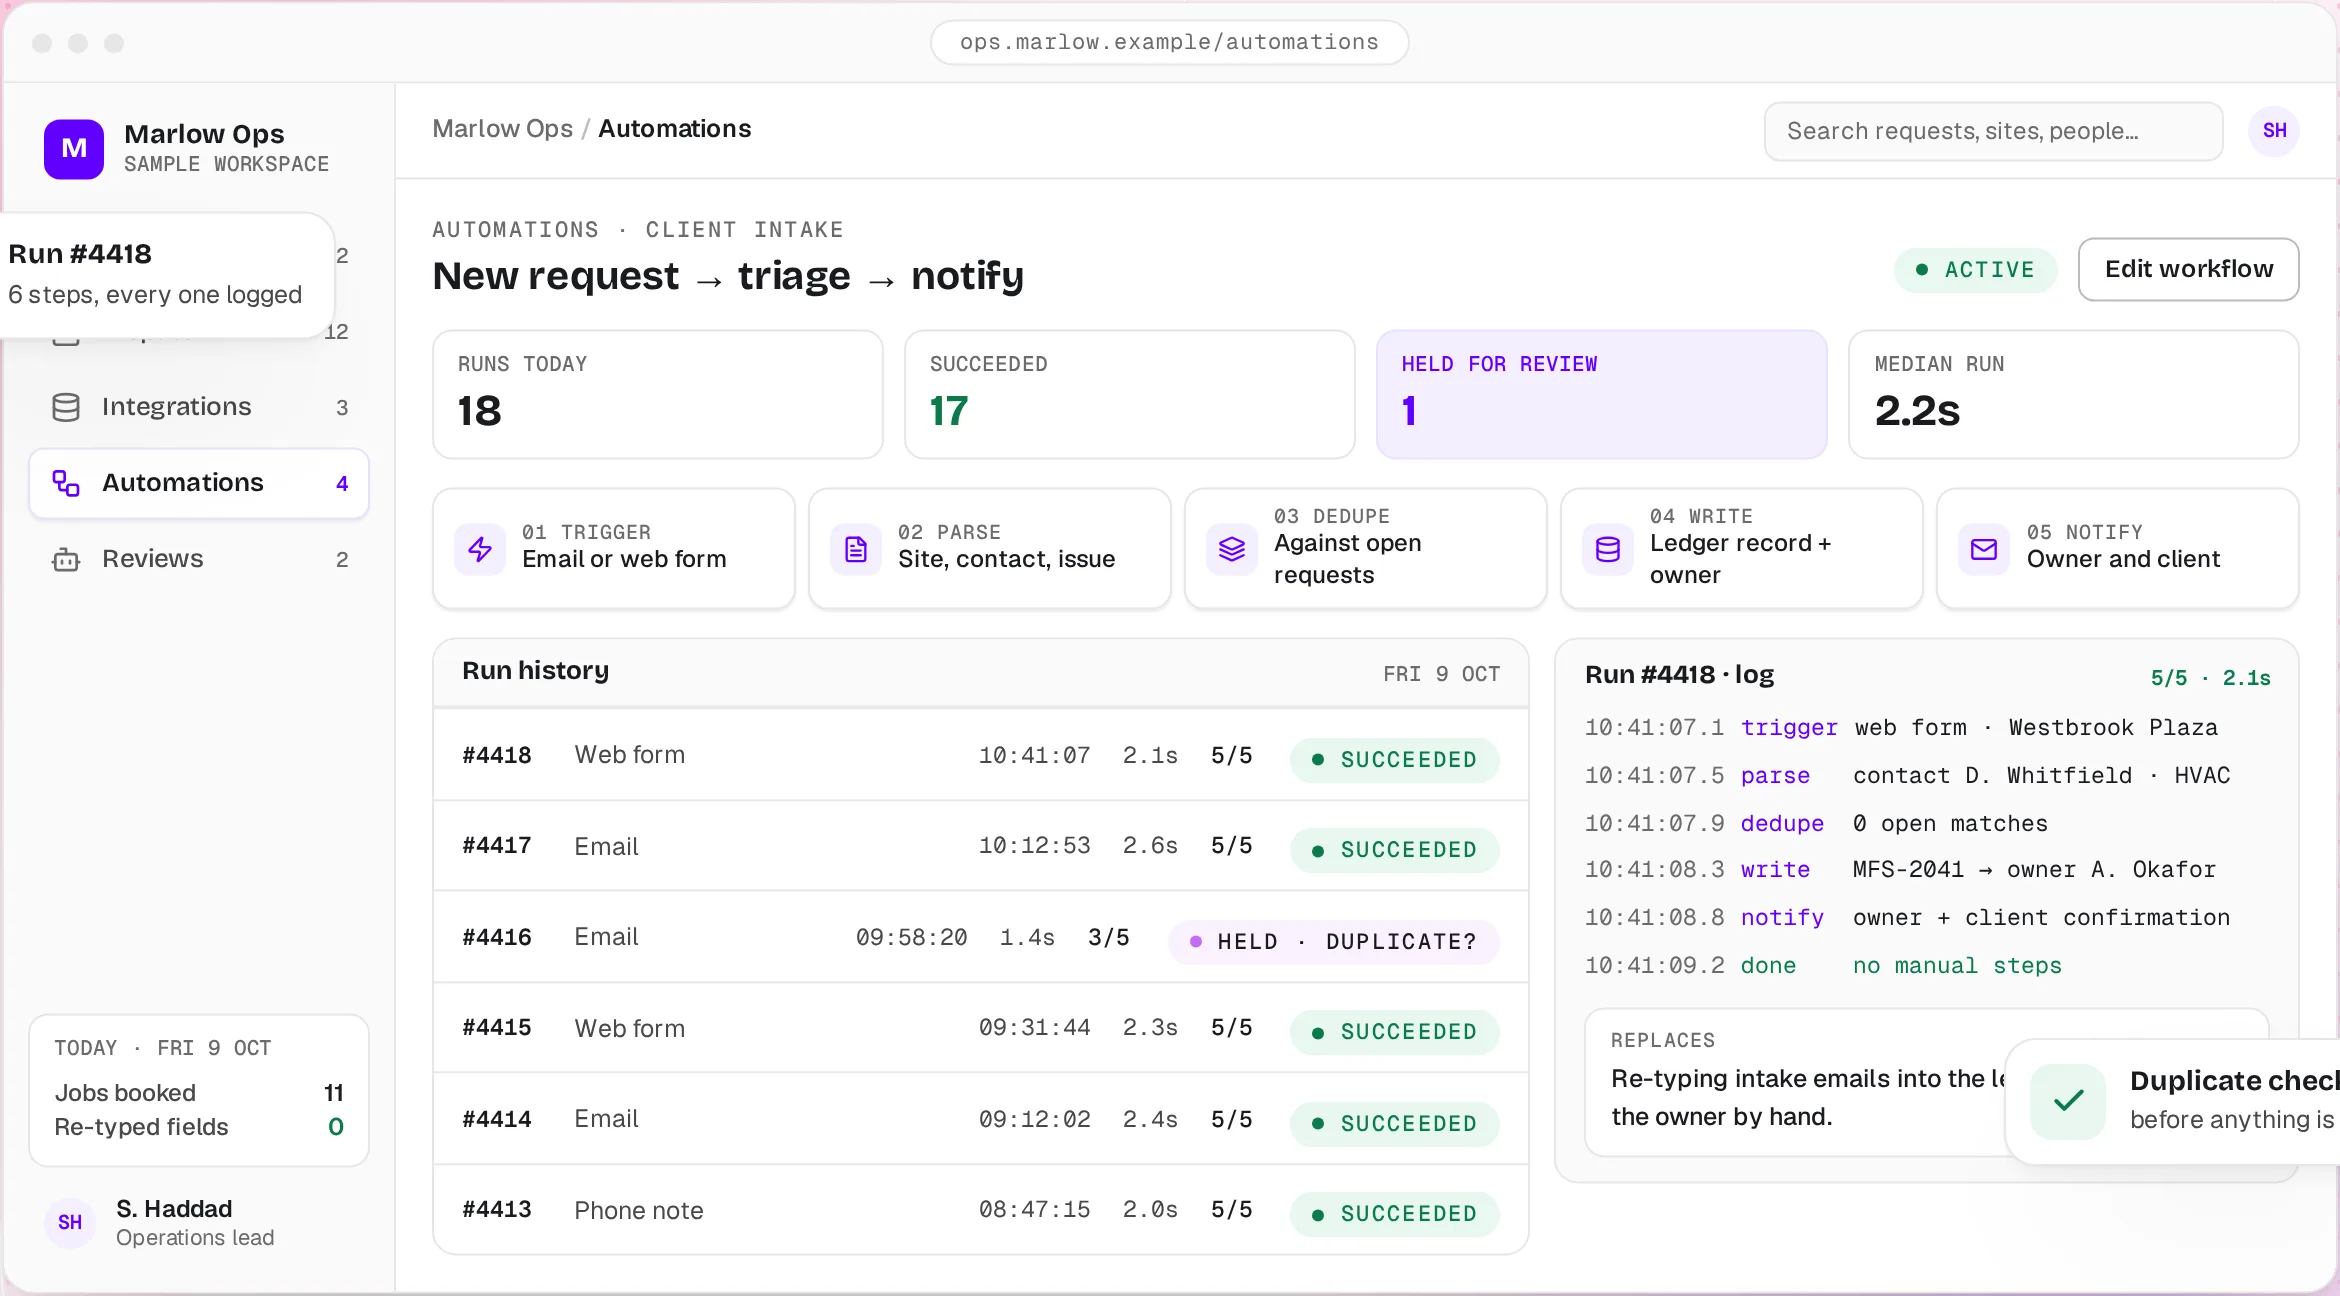
Task: Click the Edit workflow button
Action: (x=2188, y=269)
